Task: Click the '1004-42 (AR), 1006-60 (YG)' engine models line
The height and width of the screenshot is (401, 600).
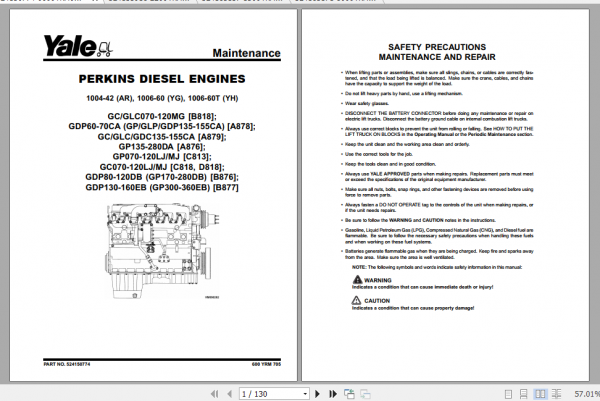Action: 162,98
